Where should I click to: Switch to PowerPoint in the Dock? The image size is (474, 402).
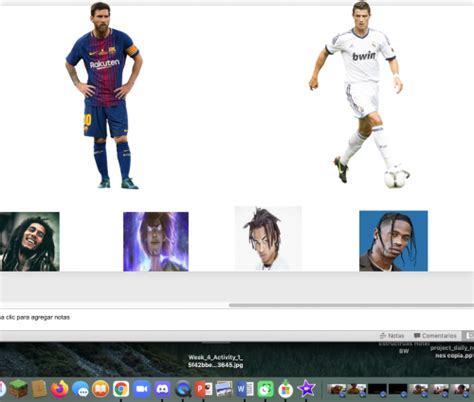click(x=203, y=389)
